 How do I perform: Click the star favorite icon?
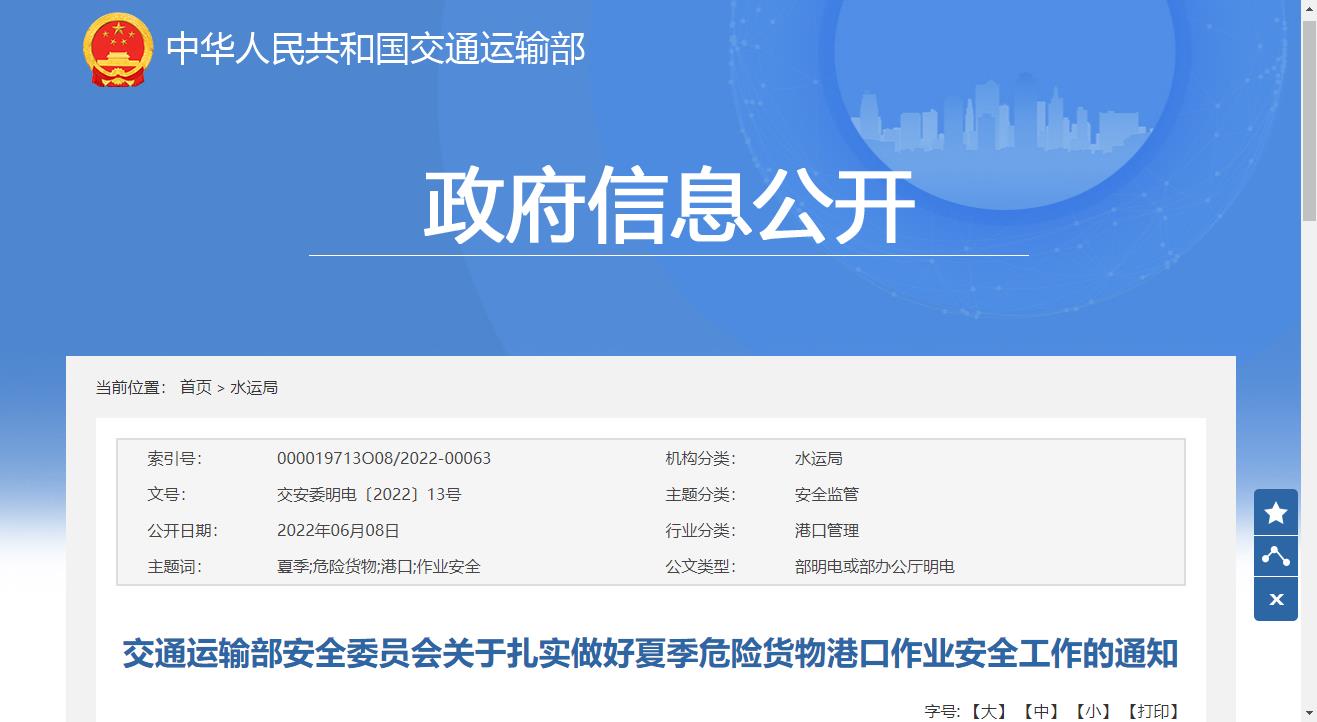pos(1275,513)
